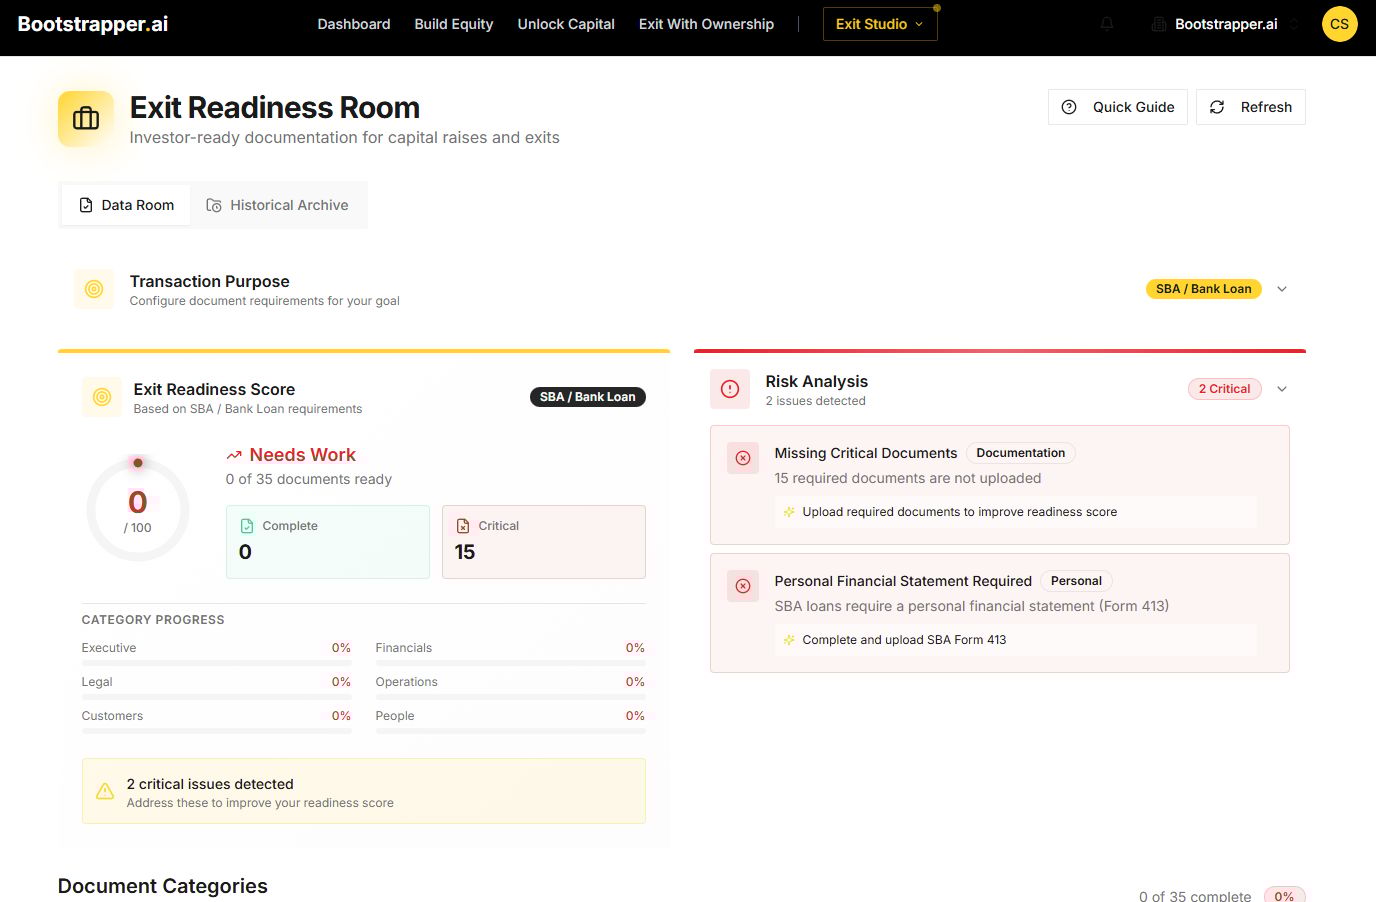The image size is (1376, 902).
Task: Click the sparkle icon beside Complete and upload SBA Form 413
Action: [x=789, y=640]
